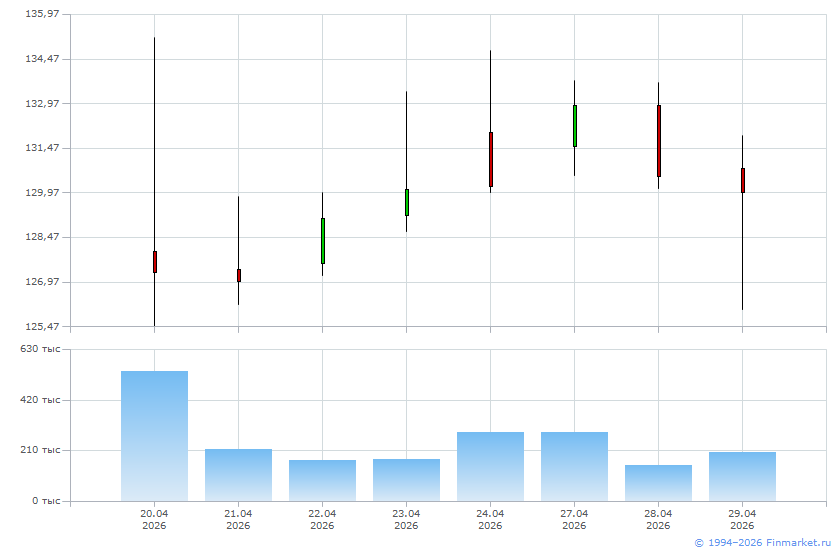Click the 24.04 volume bar
Viewport: 840px width, 550px height.
click(x=490, y=466)
